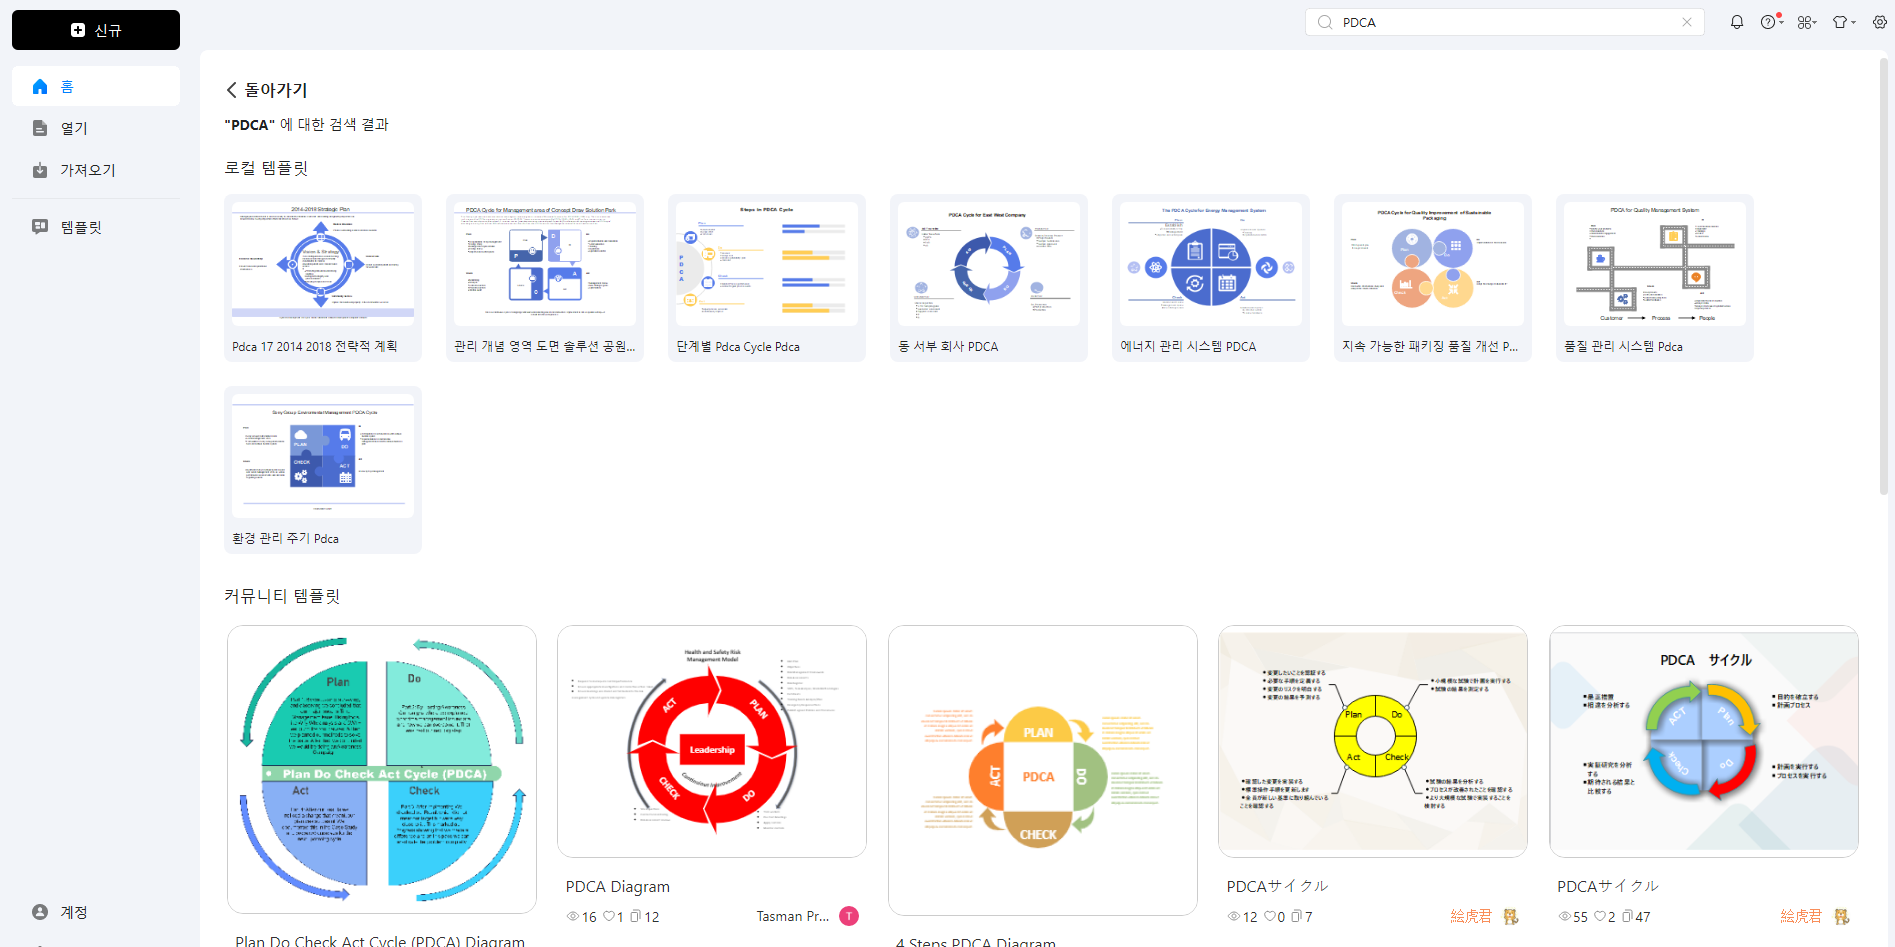Screen dimensions: 1895x947
Task: Click the views eye icon beside 16
Action: 573,916
